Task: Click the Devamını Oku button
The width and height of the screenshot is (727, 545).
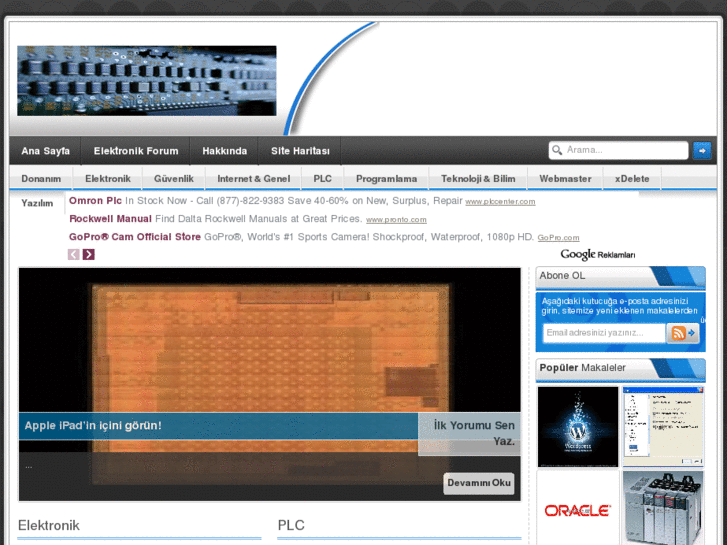Action: (x=478, y=483)
